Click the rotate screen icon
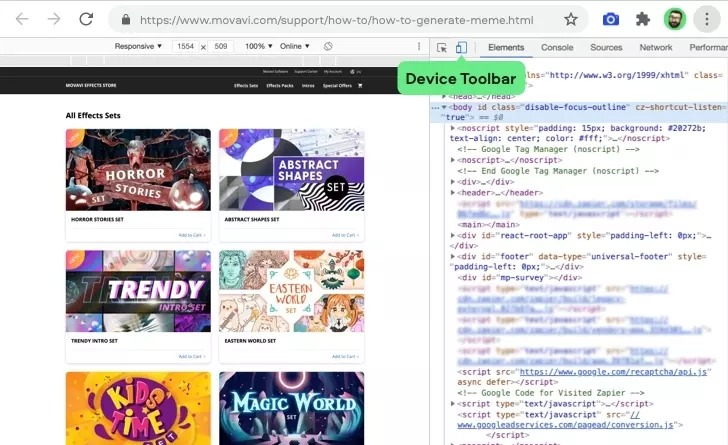 point(328,46)
